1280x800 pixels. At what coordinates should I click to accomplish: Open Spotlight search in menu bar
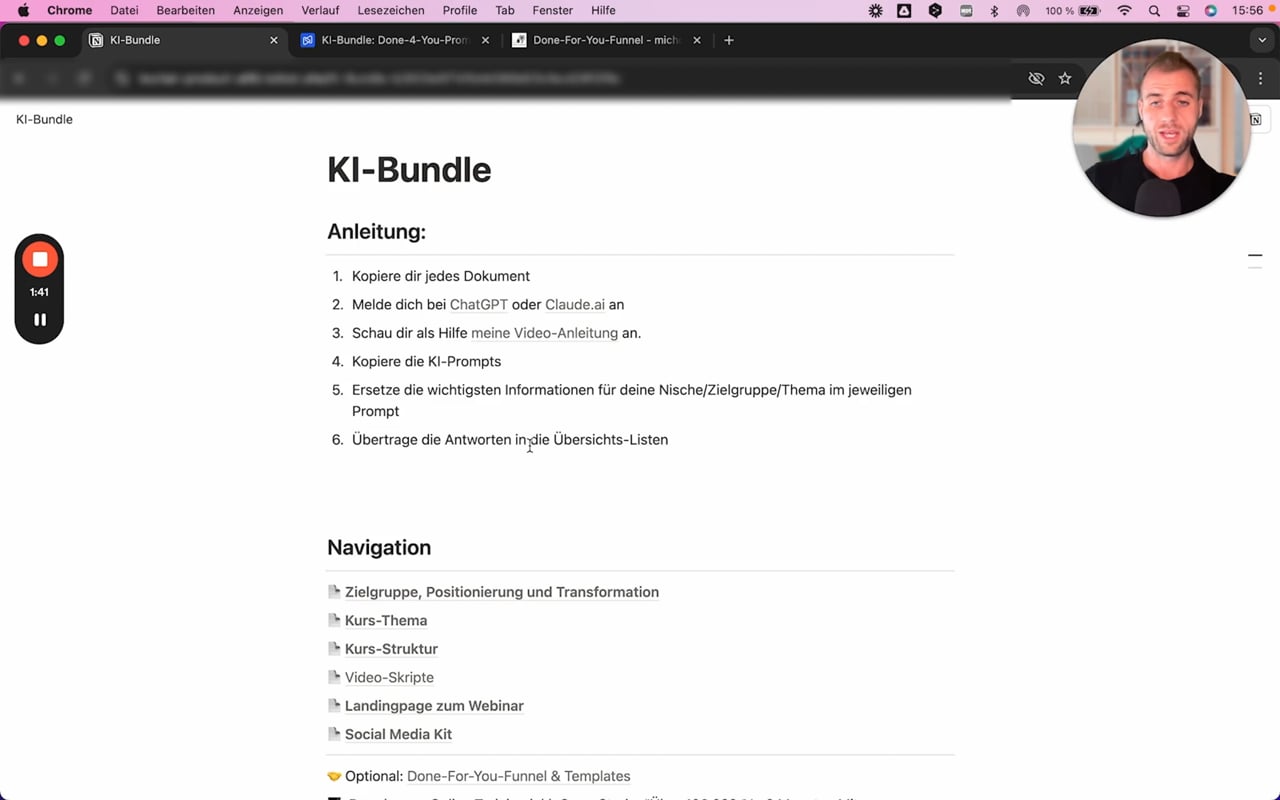1155,11
